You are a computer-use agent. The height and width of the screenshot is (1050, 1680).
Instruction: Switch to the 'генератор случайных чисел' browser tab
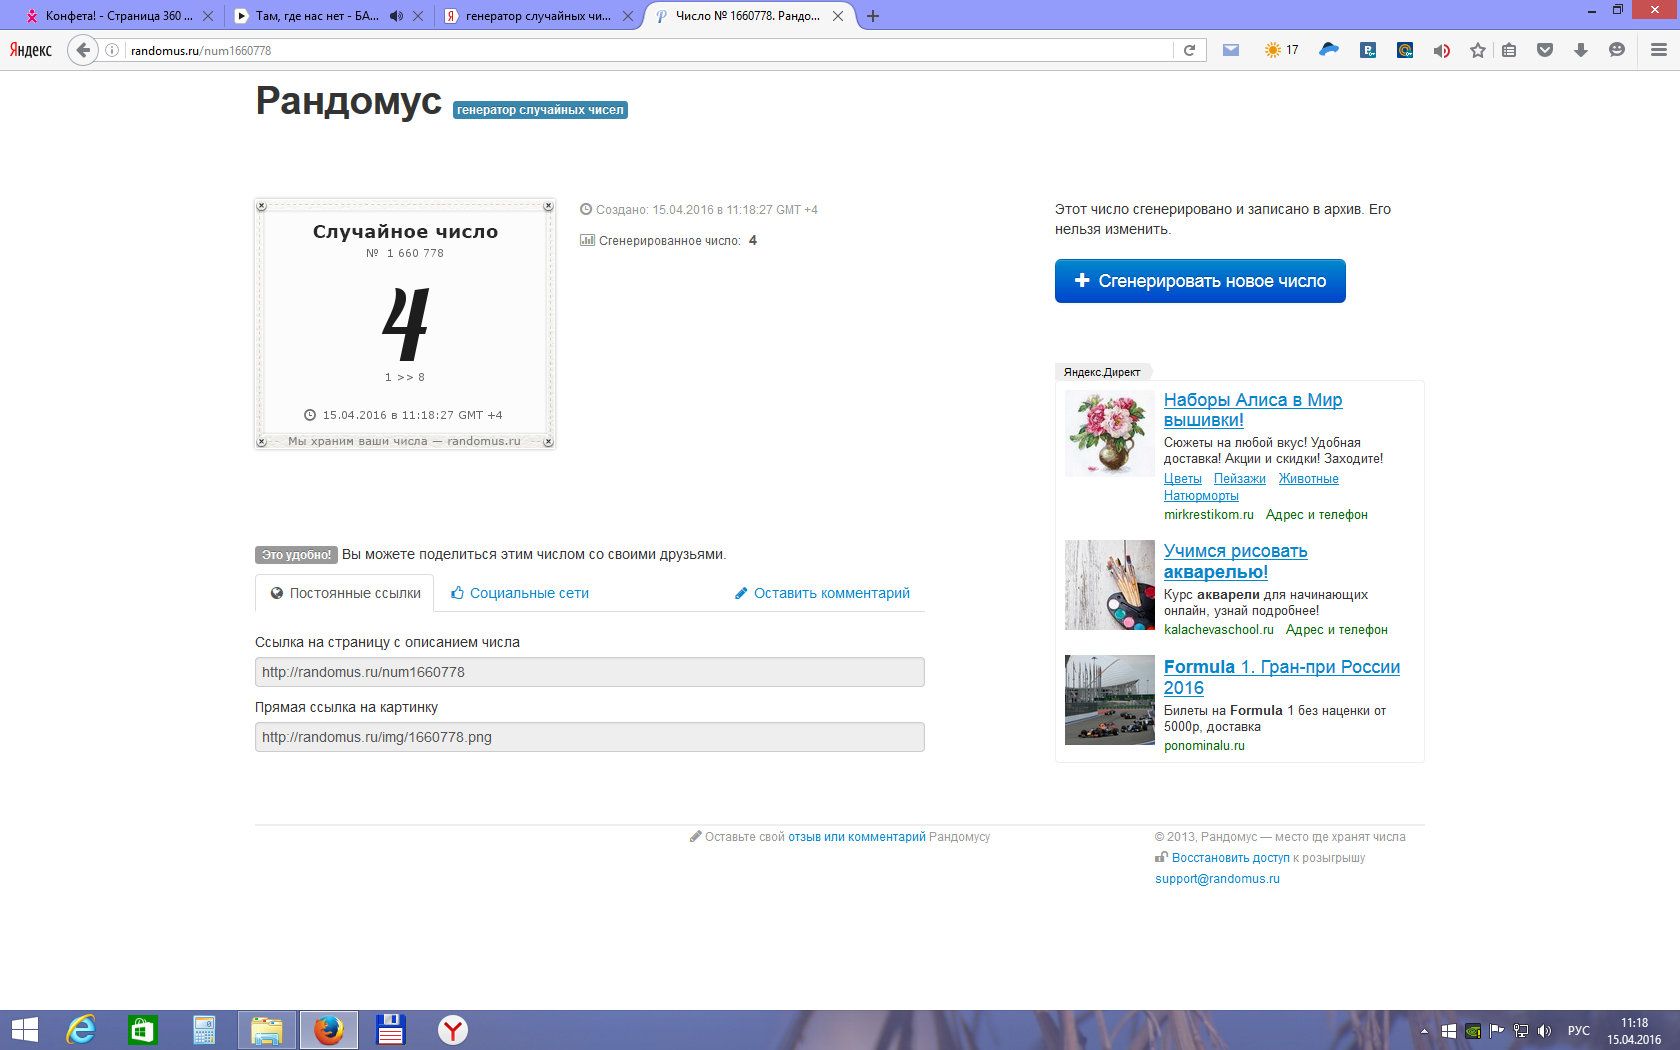tap(537, 16)
